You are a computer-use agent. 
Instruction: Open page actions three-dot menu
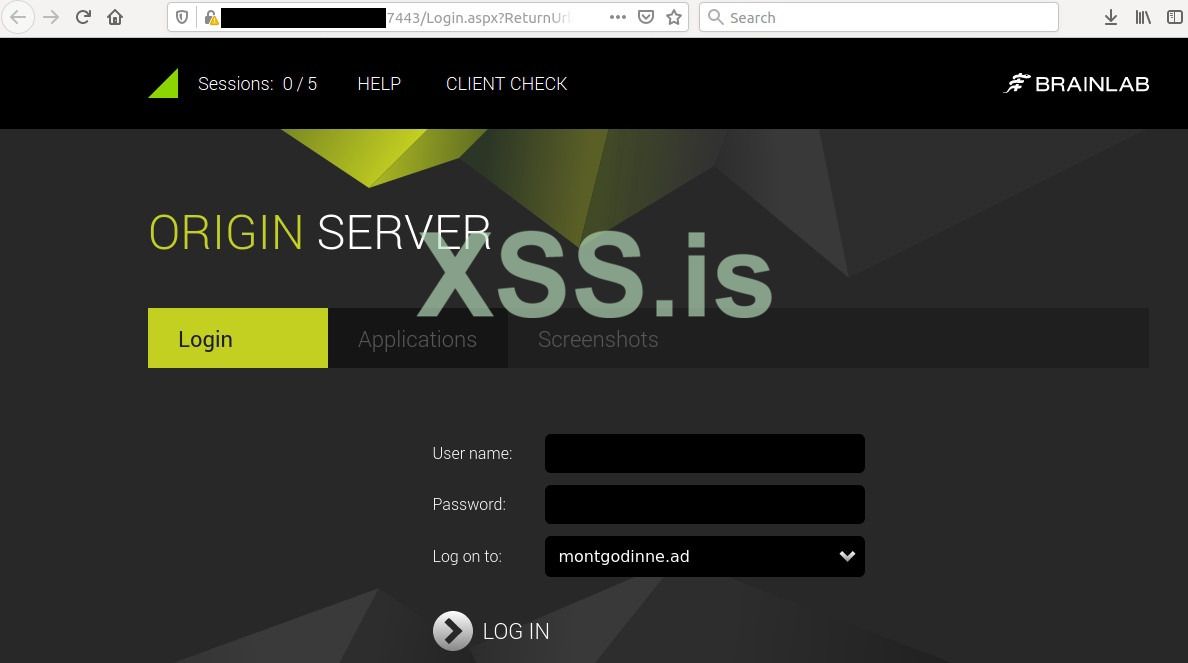(x=617, y=17)
